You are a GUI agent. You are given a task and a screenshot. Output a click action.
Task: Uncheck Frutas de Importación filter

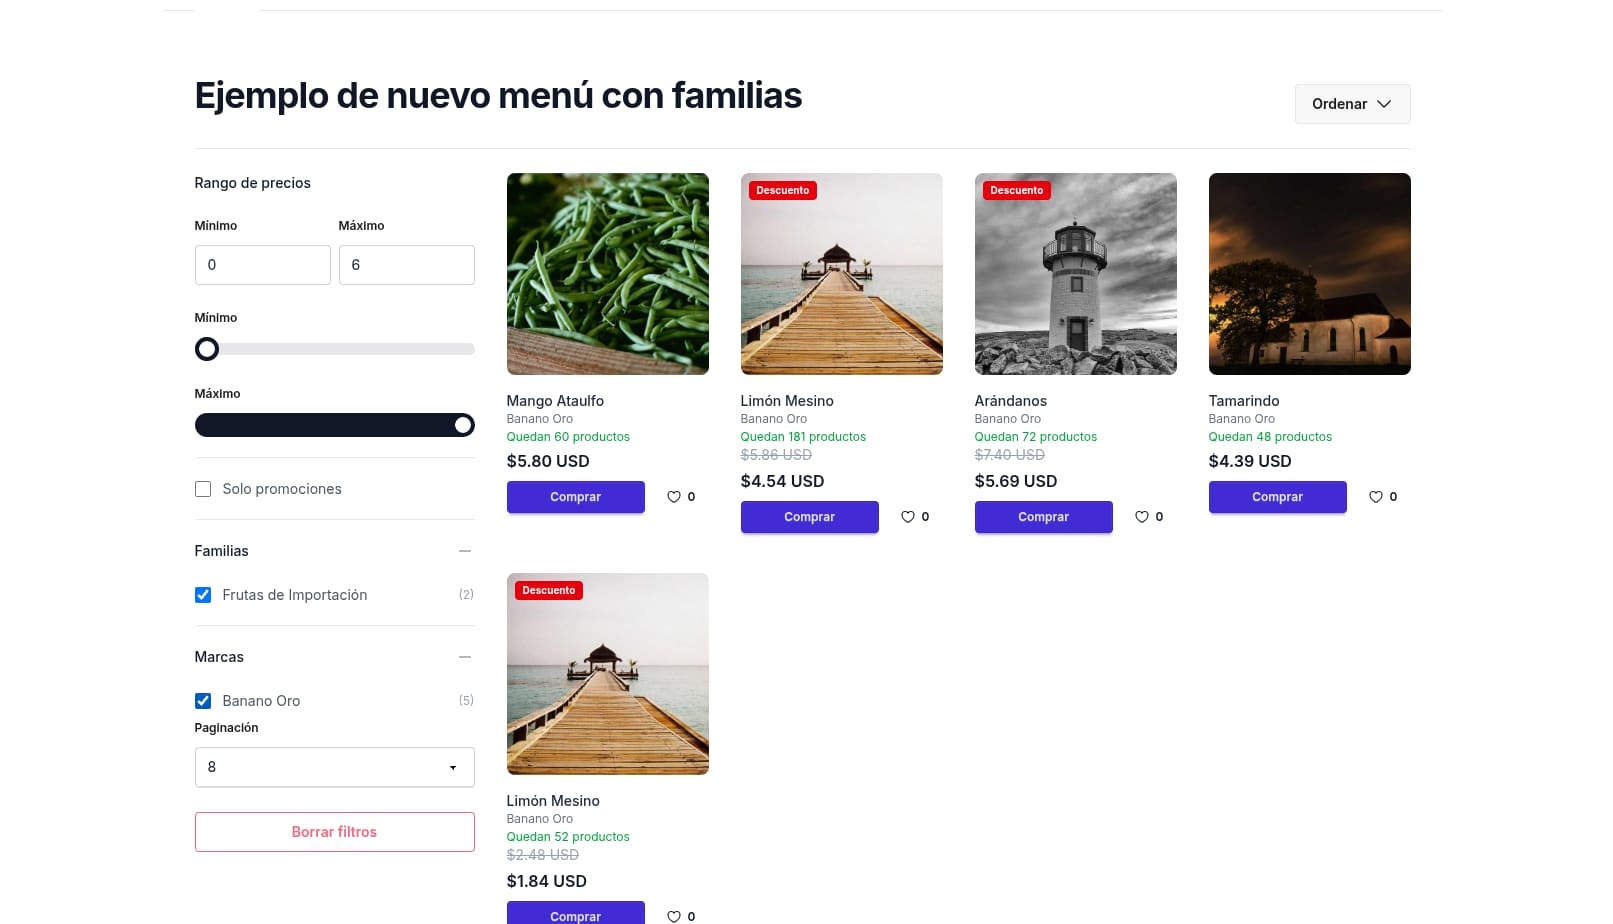203,595
